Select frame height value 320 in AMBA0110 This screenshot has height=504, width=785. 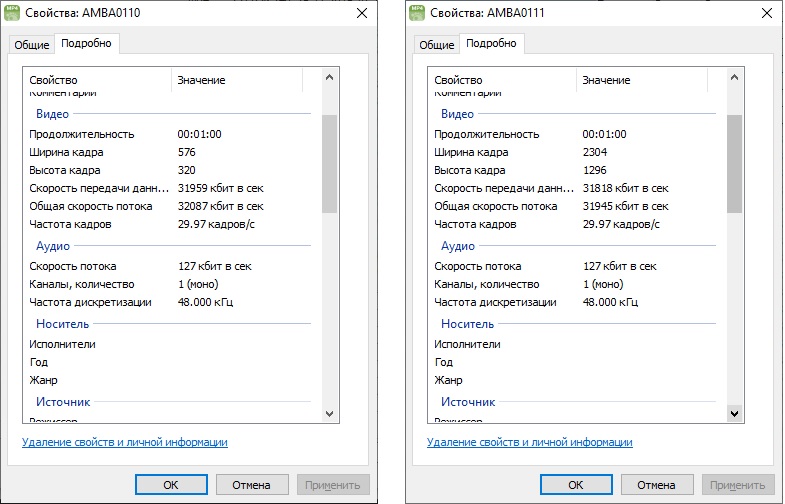point(187,170)
